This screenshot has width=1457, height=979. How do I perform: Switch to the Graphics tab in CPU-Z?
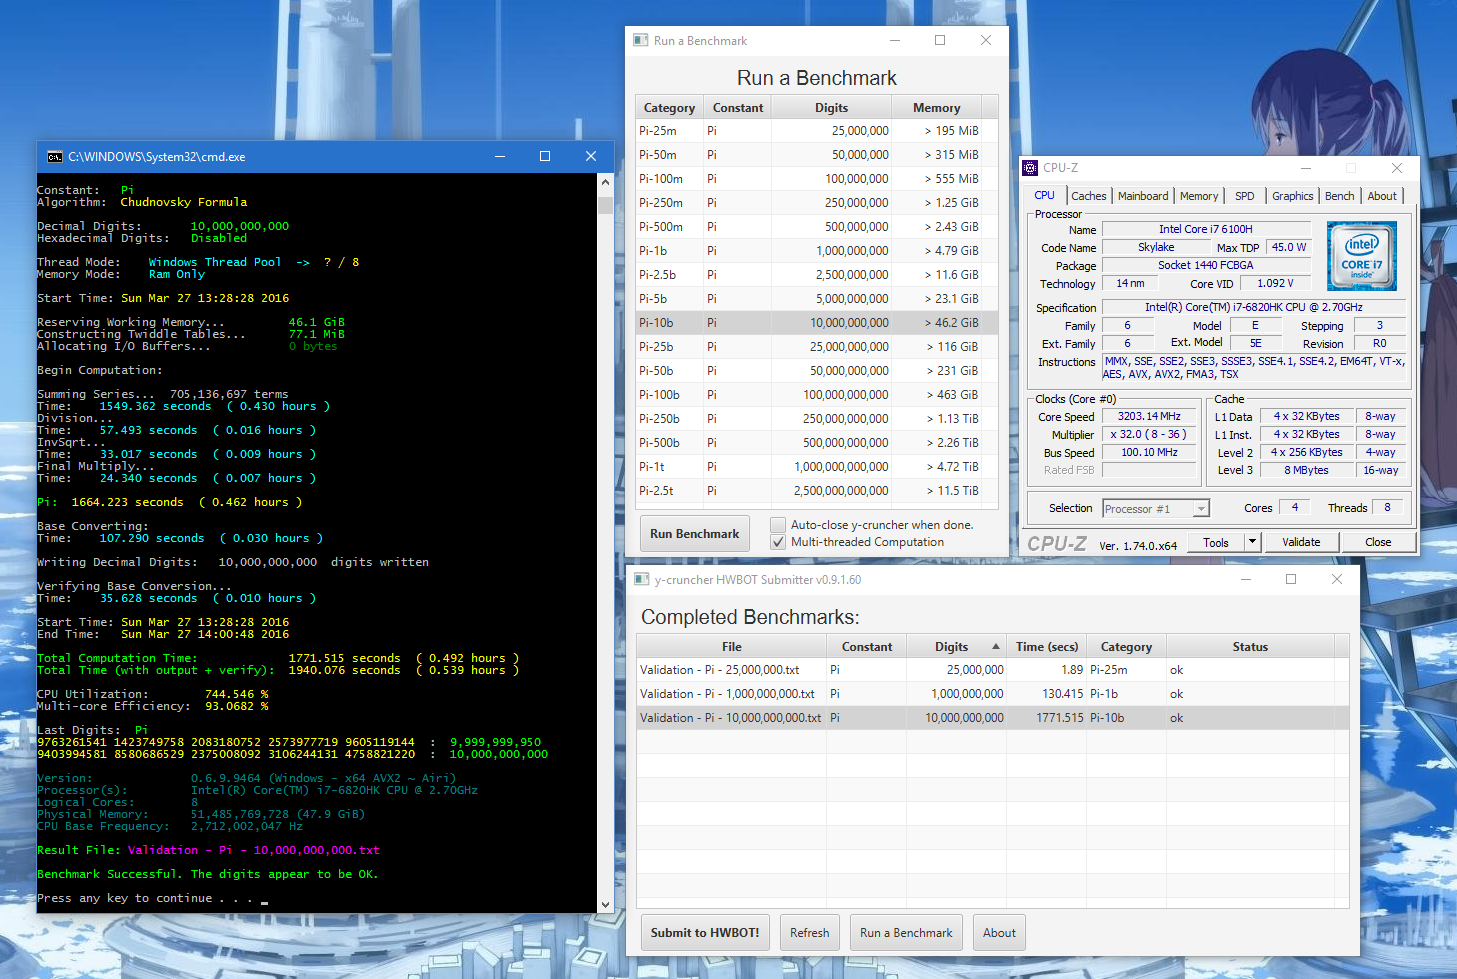pos(1293,196)
